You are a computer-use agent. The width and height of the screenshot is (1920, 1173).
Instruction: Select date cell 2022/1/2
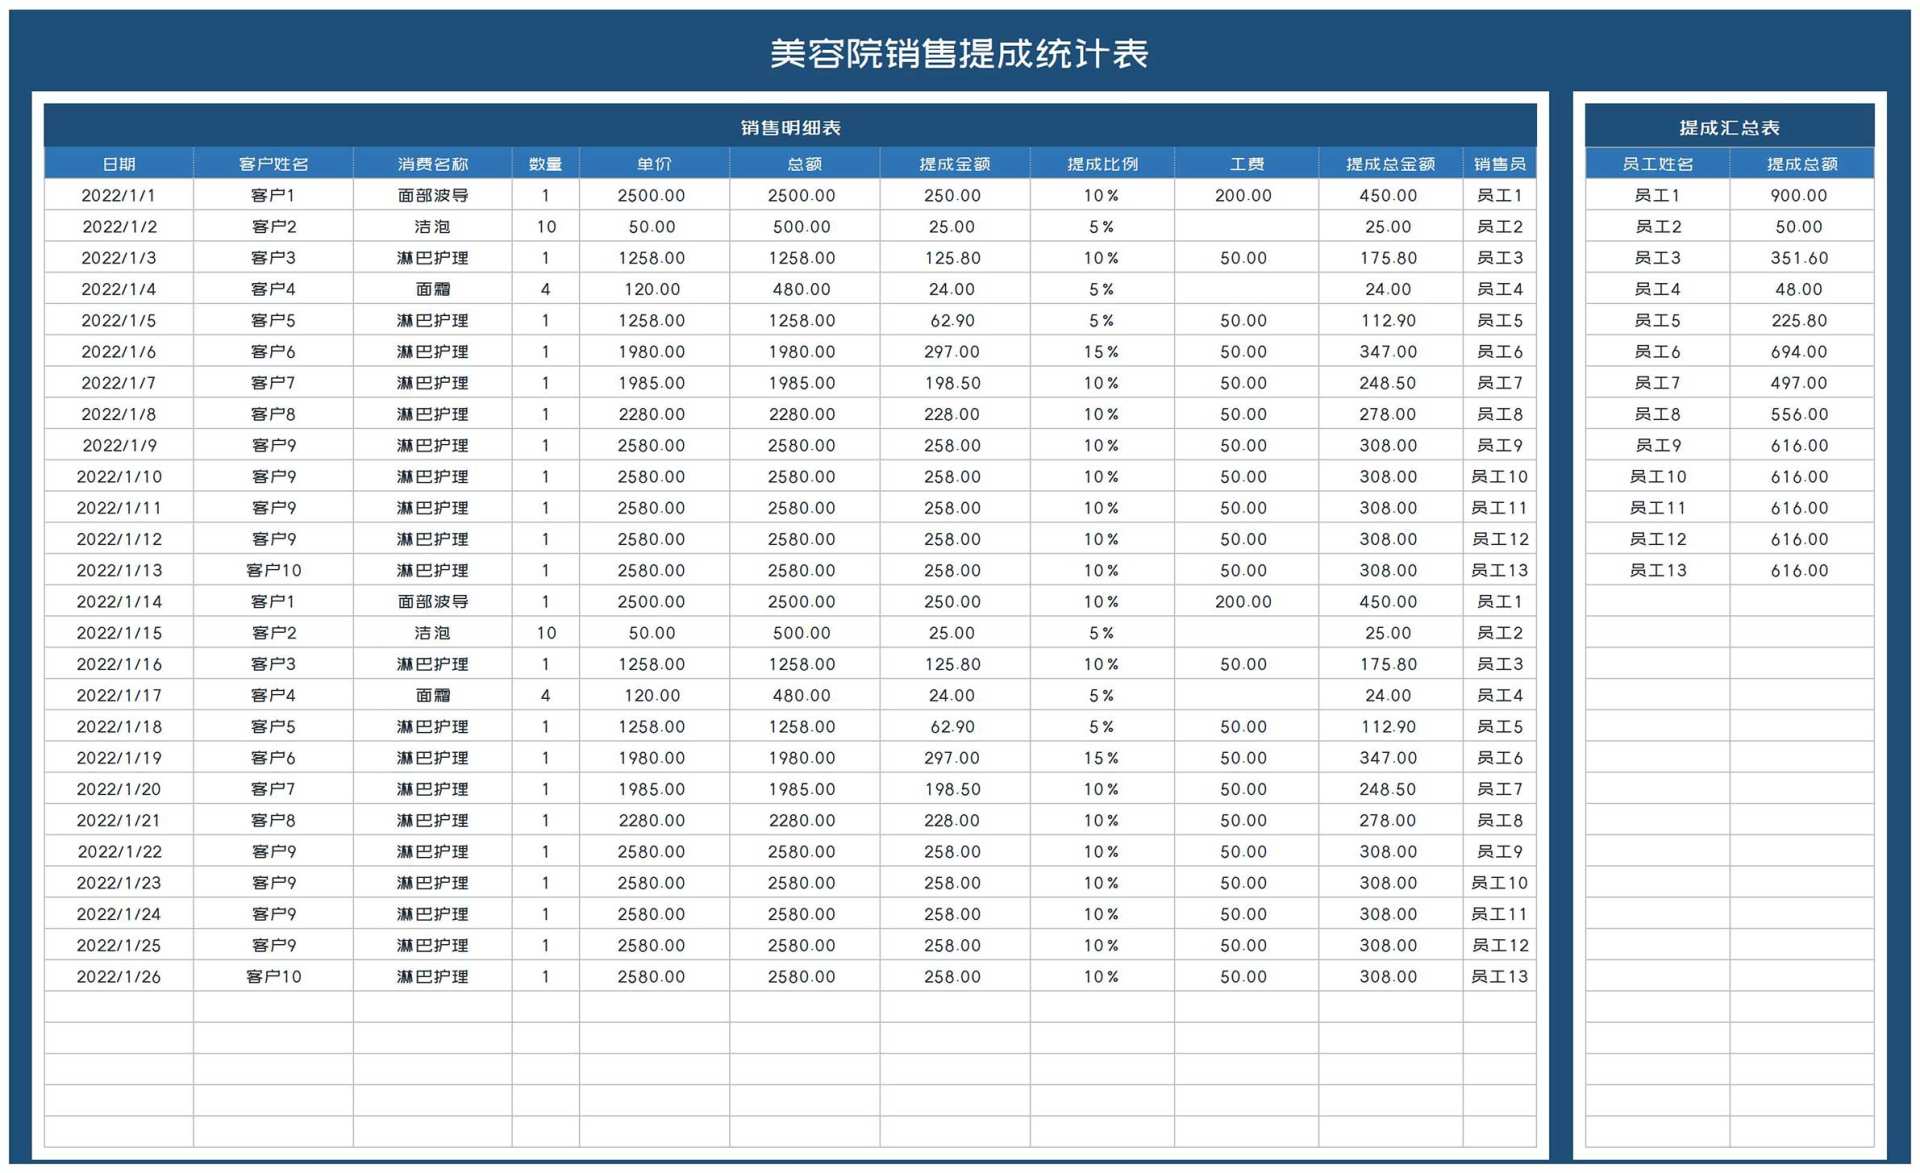(x=119, y=226)
